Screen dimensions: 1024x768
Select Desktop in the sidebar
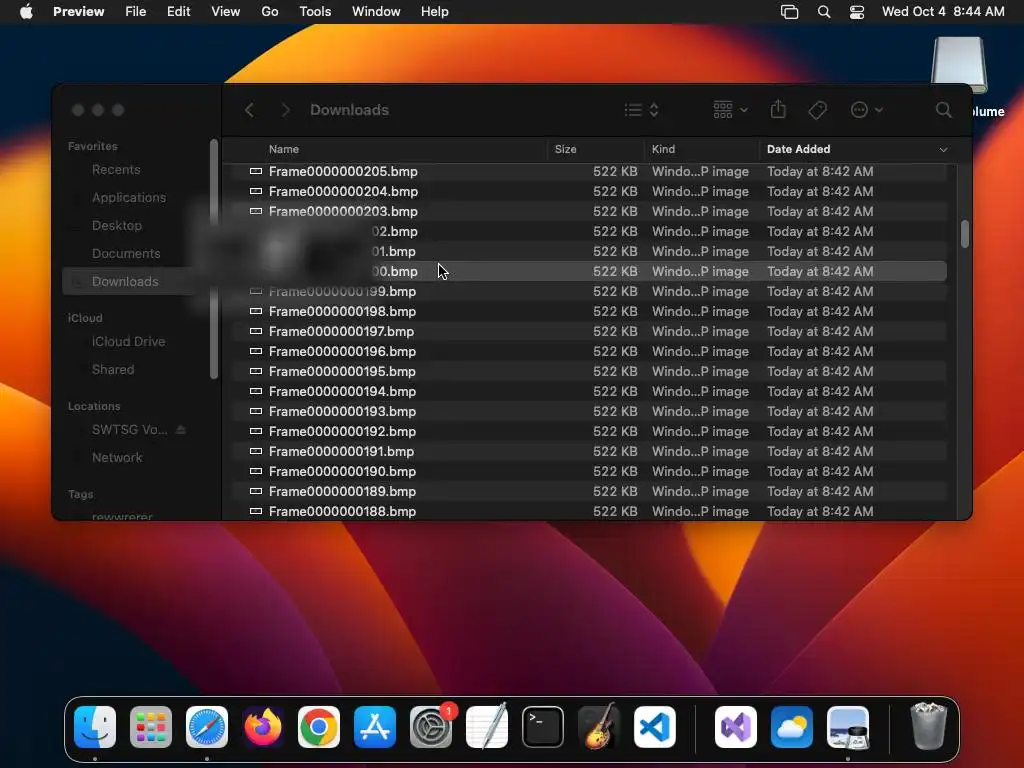pyautogui.click(x=117, y=225)
